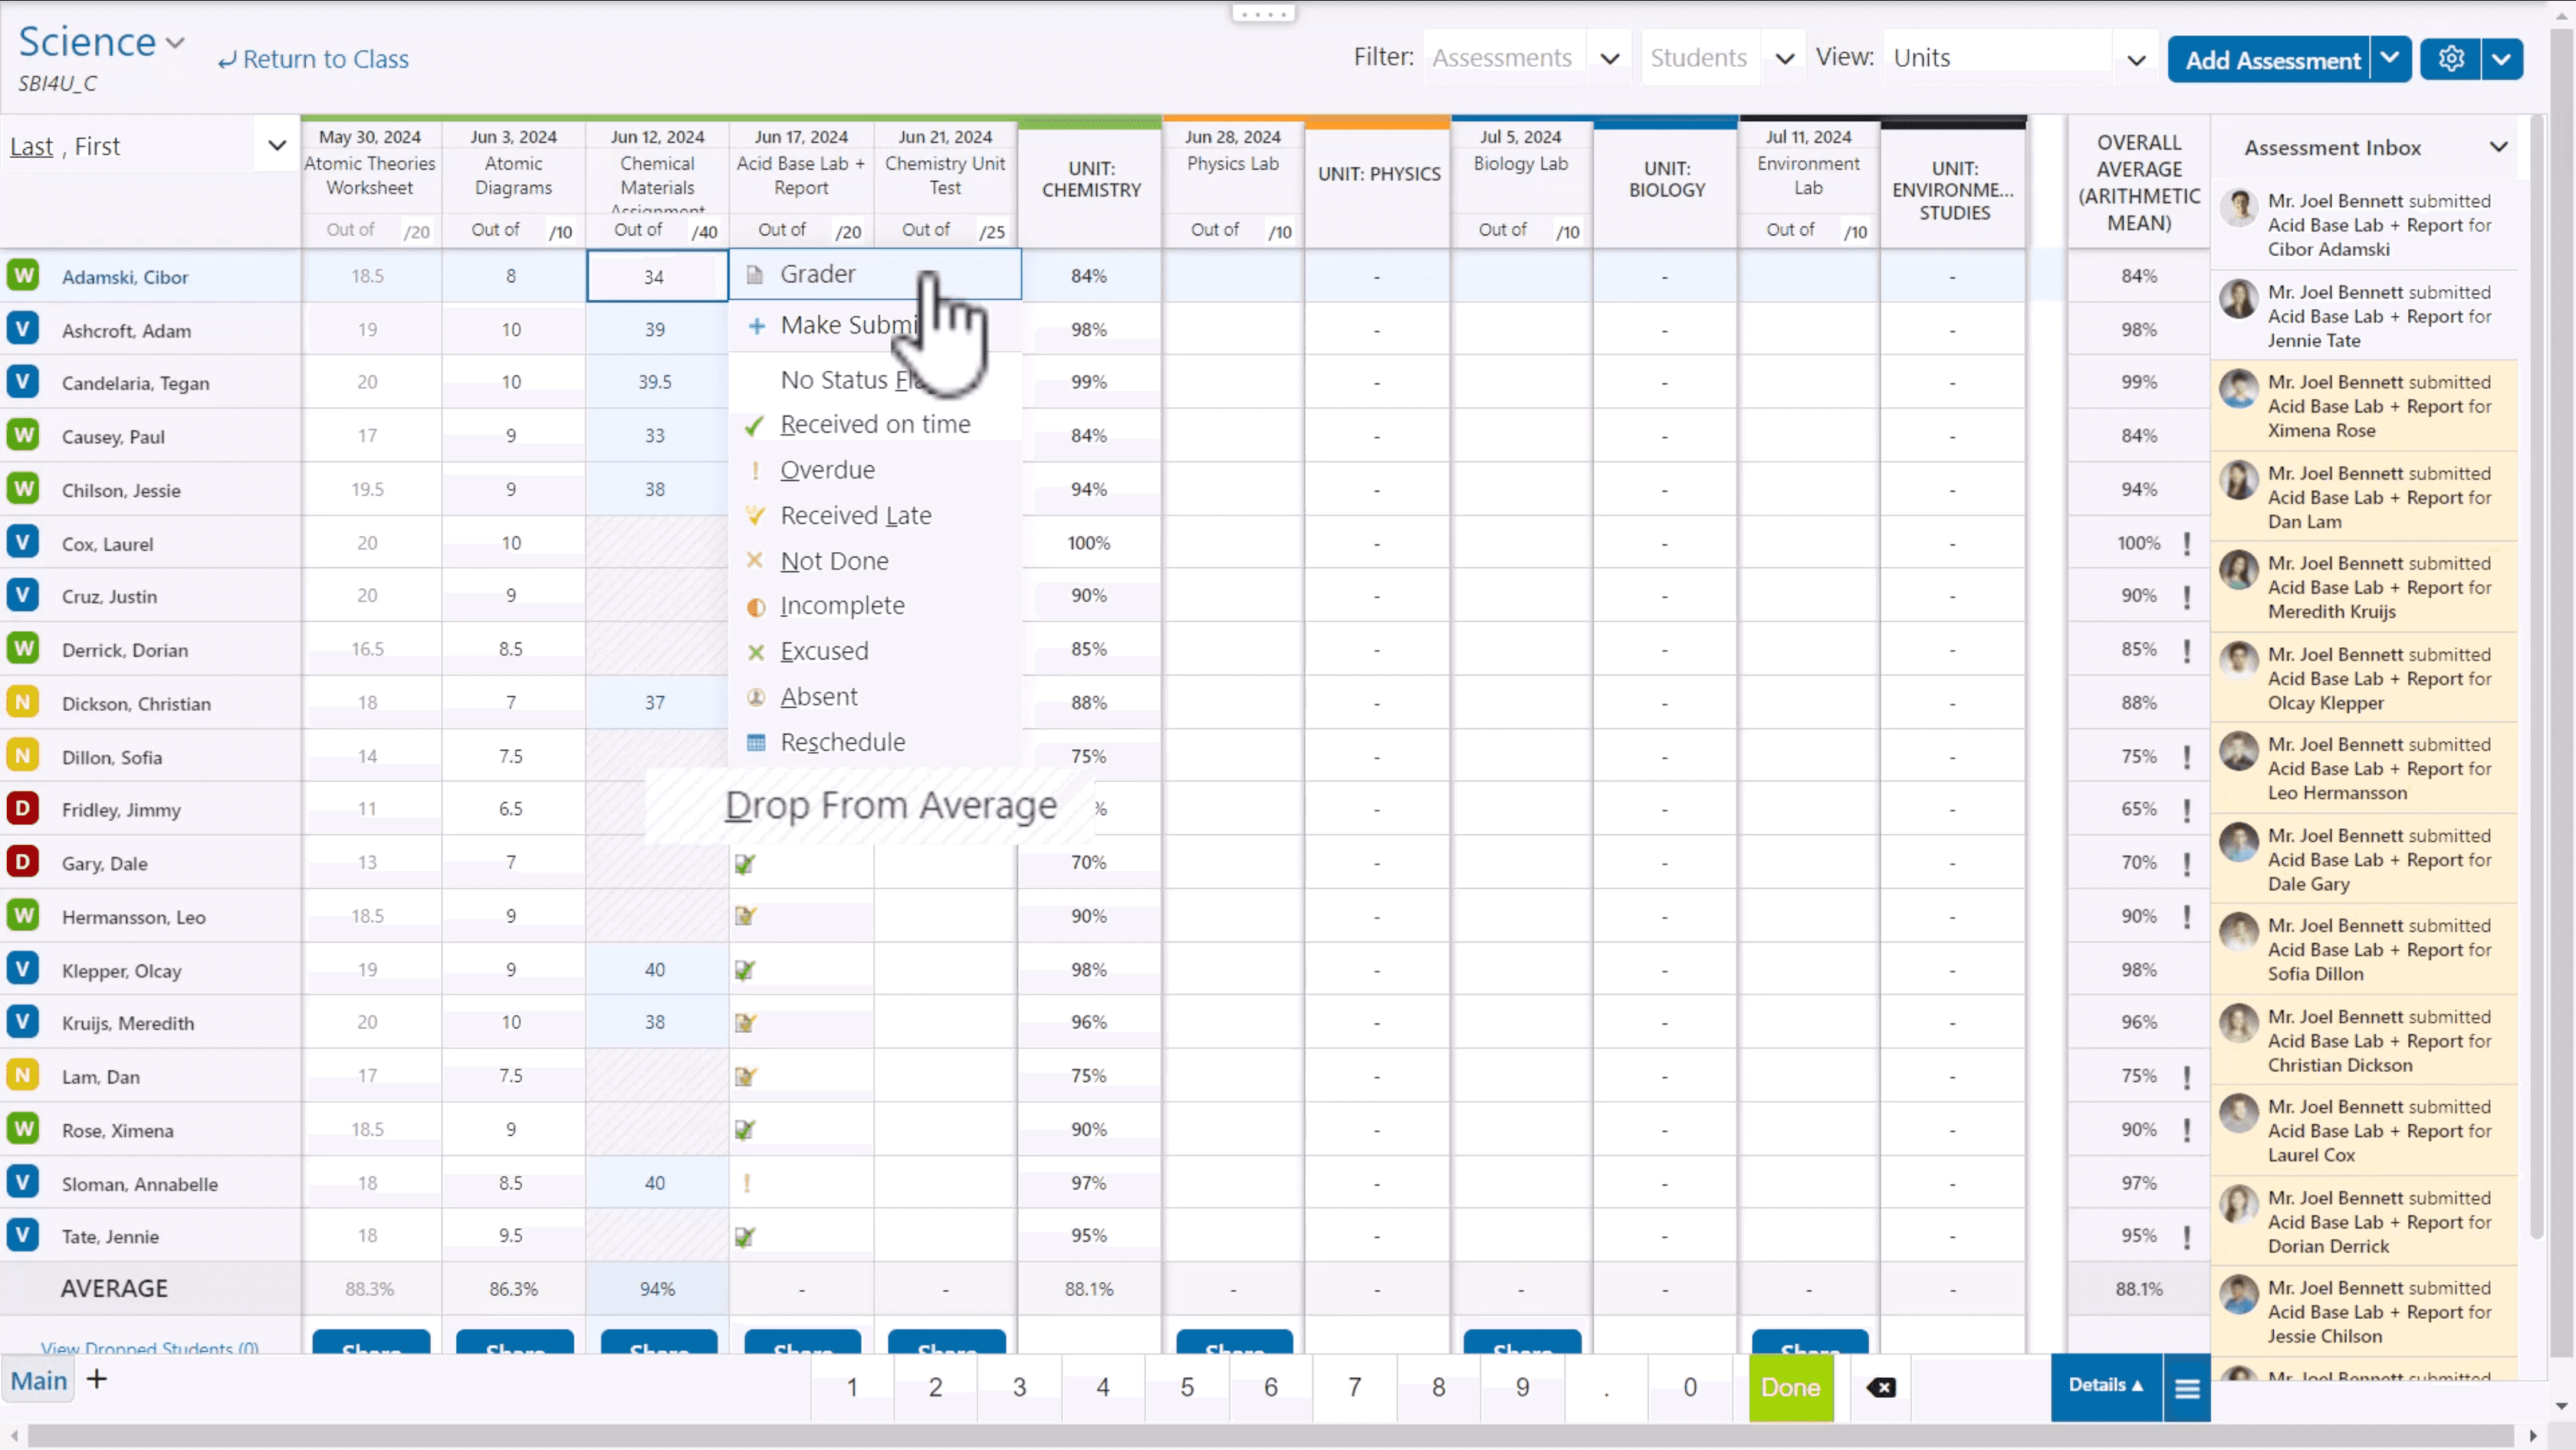Click Ashcroft Adam's V level badge

click(23, 328)
